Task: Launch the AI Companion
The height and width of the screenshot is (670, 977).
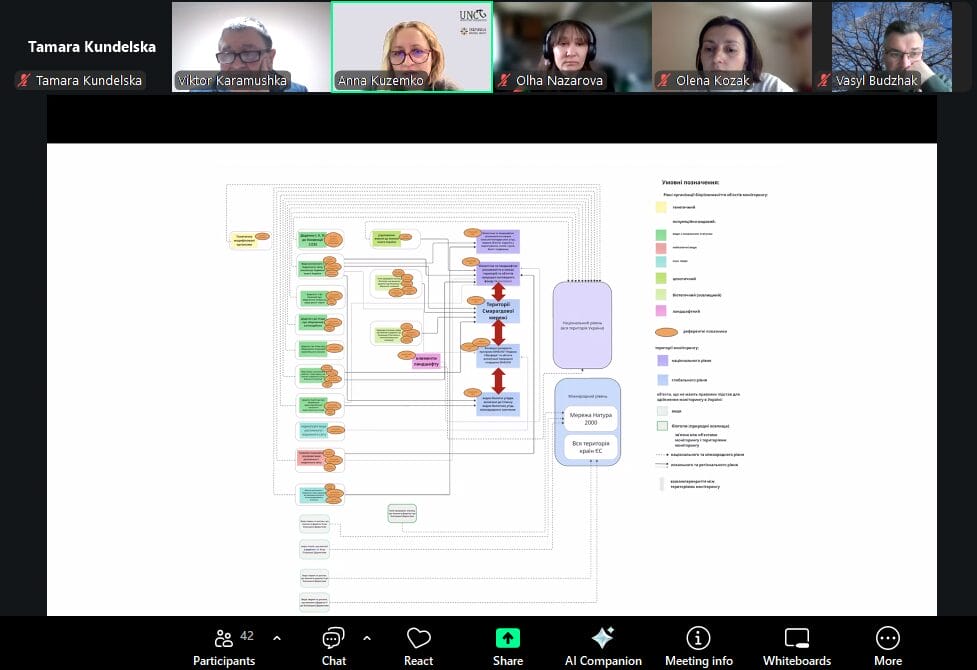Action: [602, 645]
